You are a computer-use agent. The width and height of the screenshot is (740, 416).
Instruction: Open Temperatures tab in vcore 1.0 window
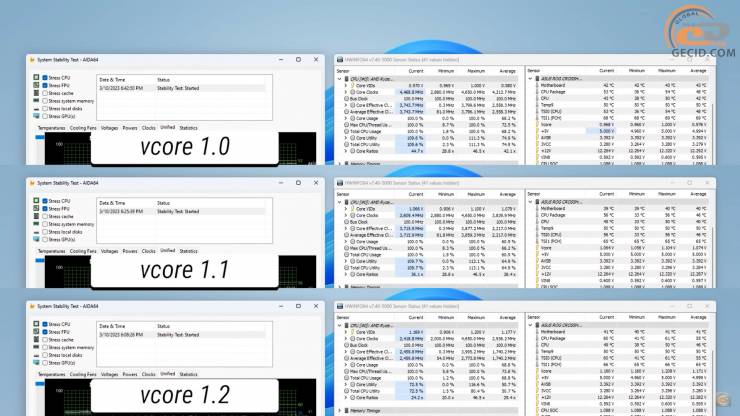click(51, 128)
